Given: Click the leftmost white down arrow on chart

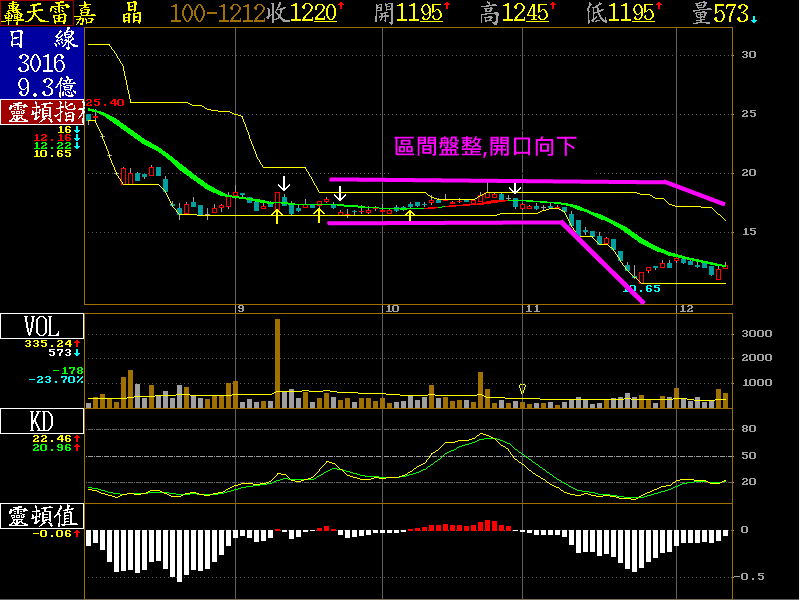Looking at the screenshot, I should [285, 183].
